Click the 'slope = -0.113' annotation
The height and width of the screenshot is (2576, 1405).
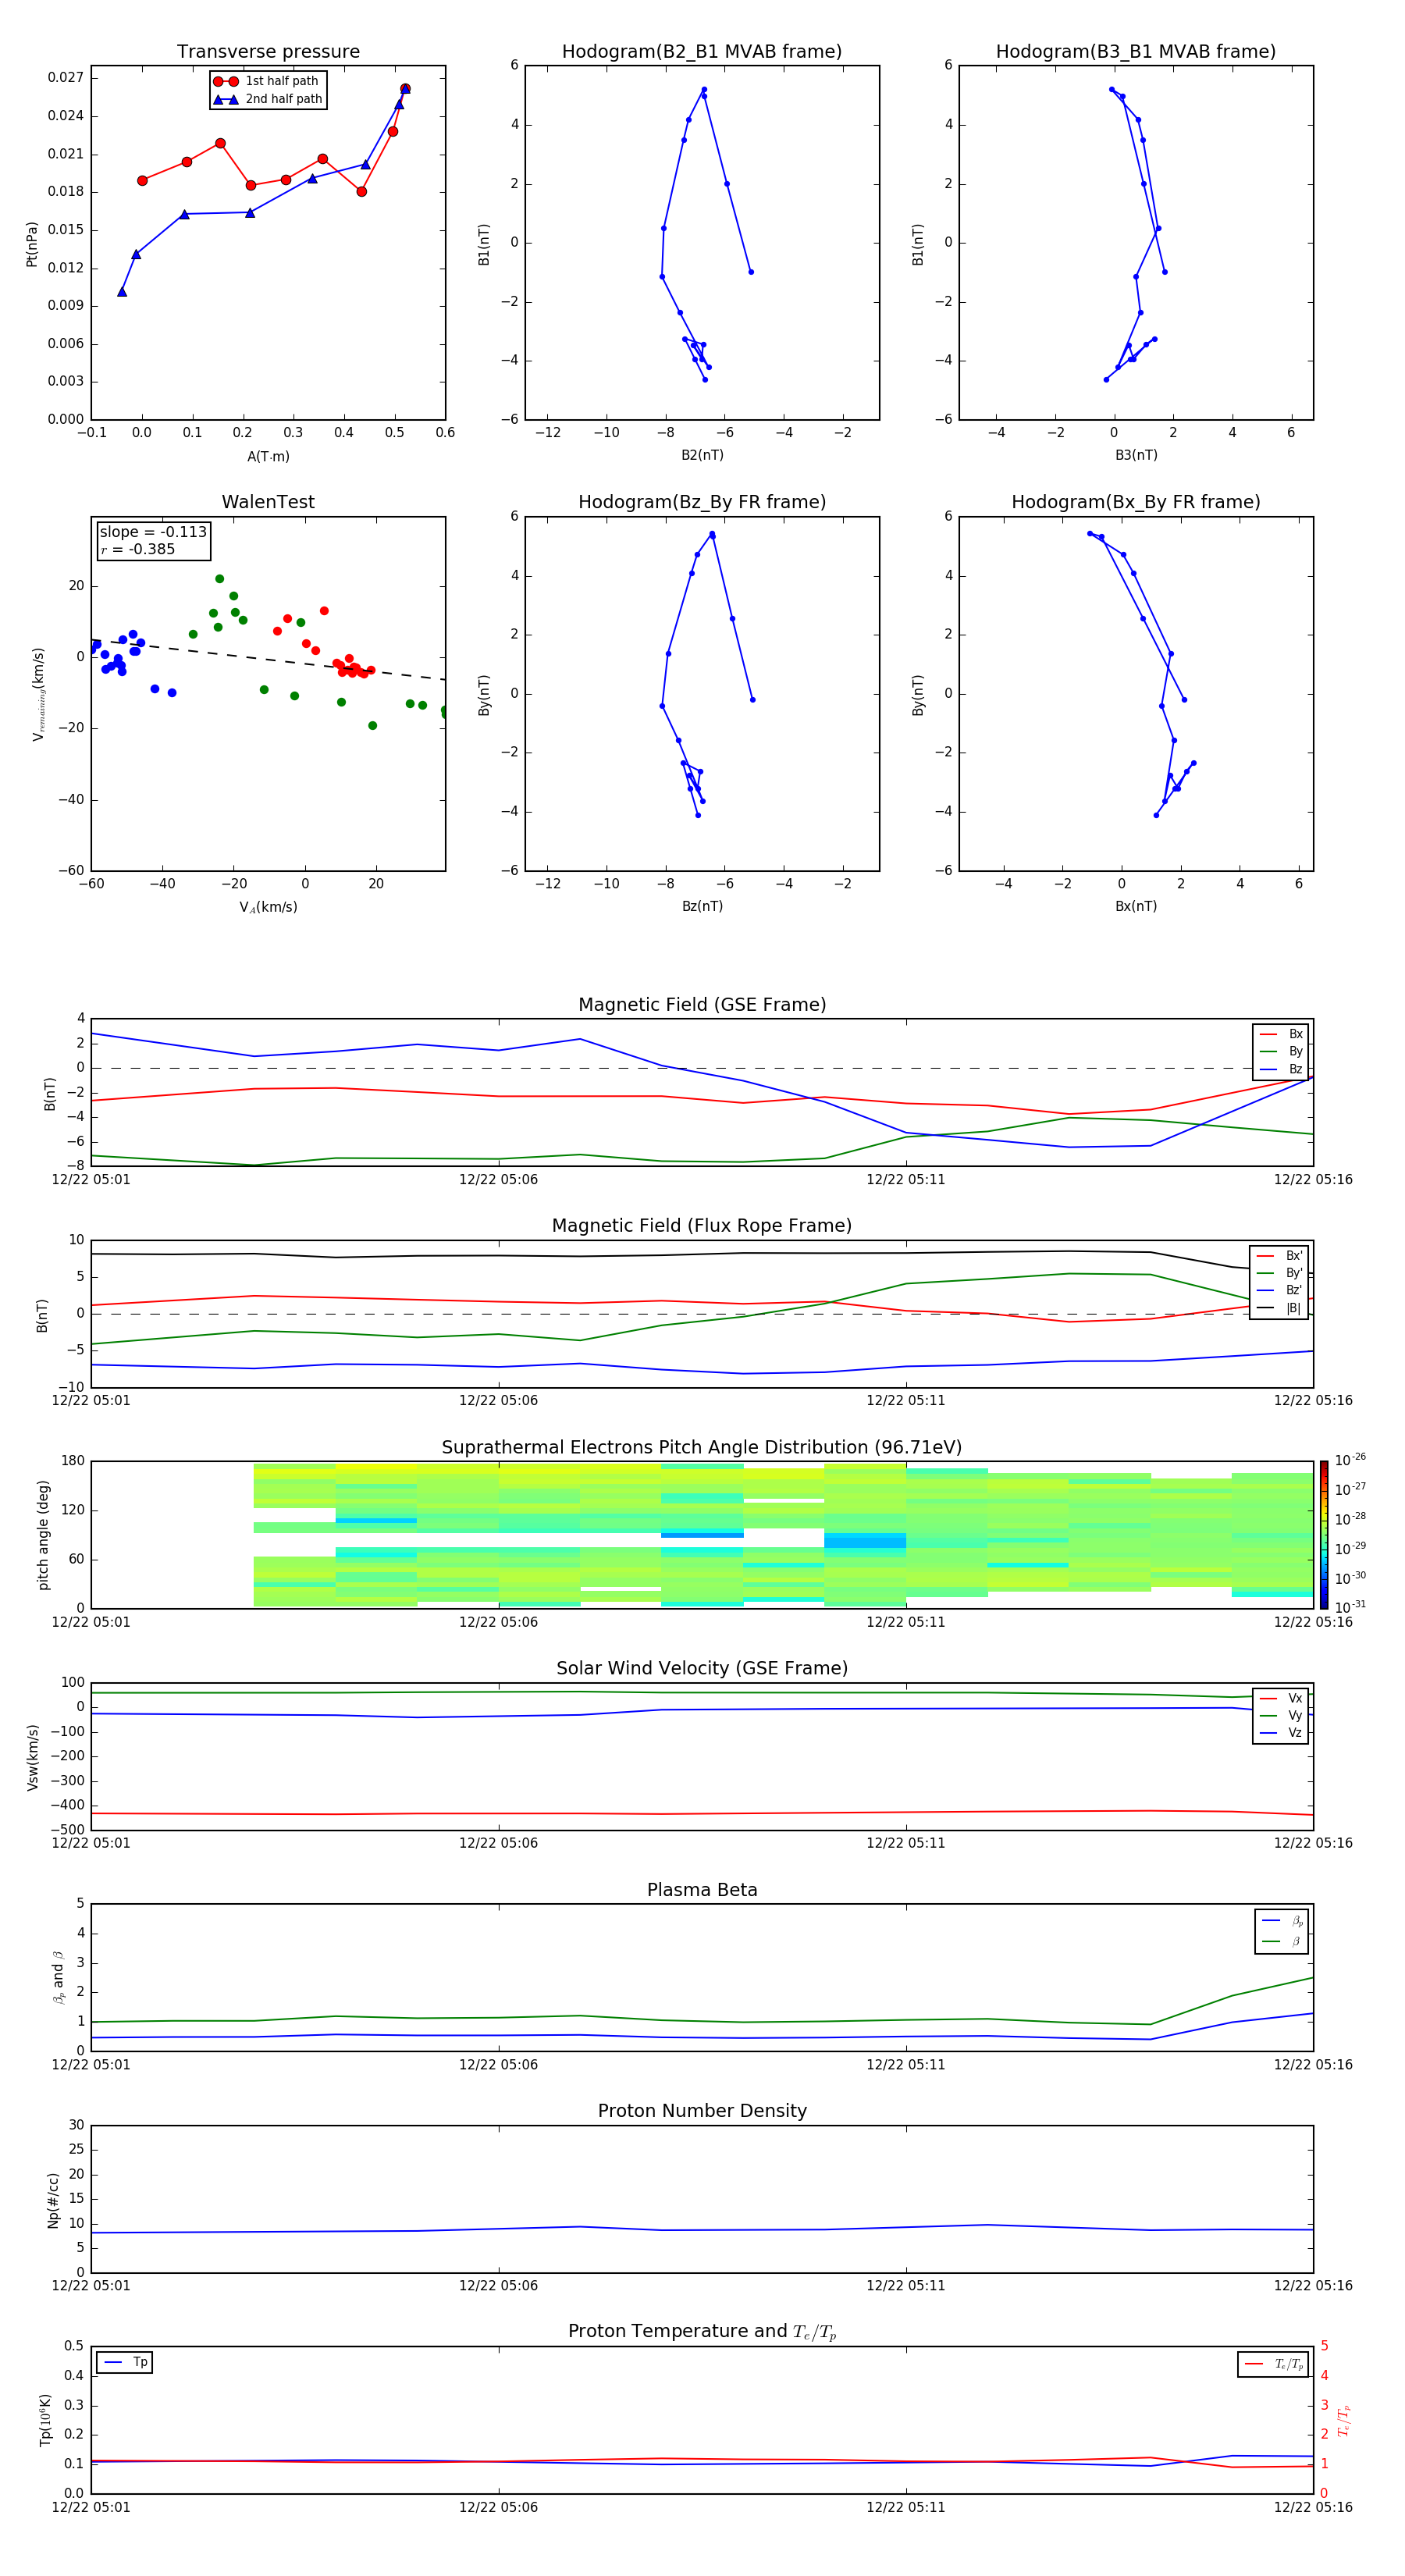pos(153,532)
